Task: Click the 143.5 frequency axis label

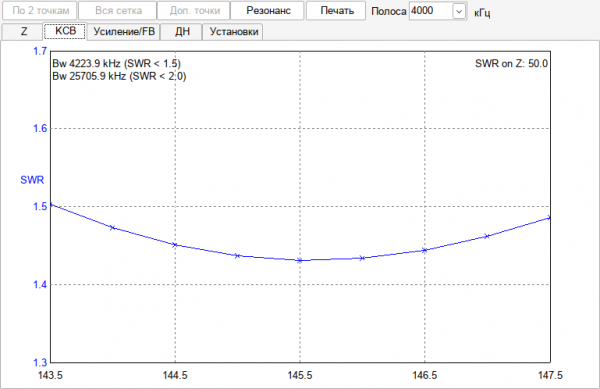Action: (50, 375)
